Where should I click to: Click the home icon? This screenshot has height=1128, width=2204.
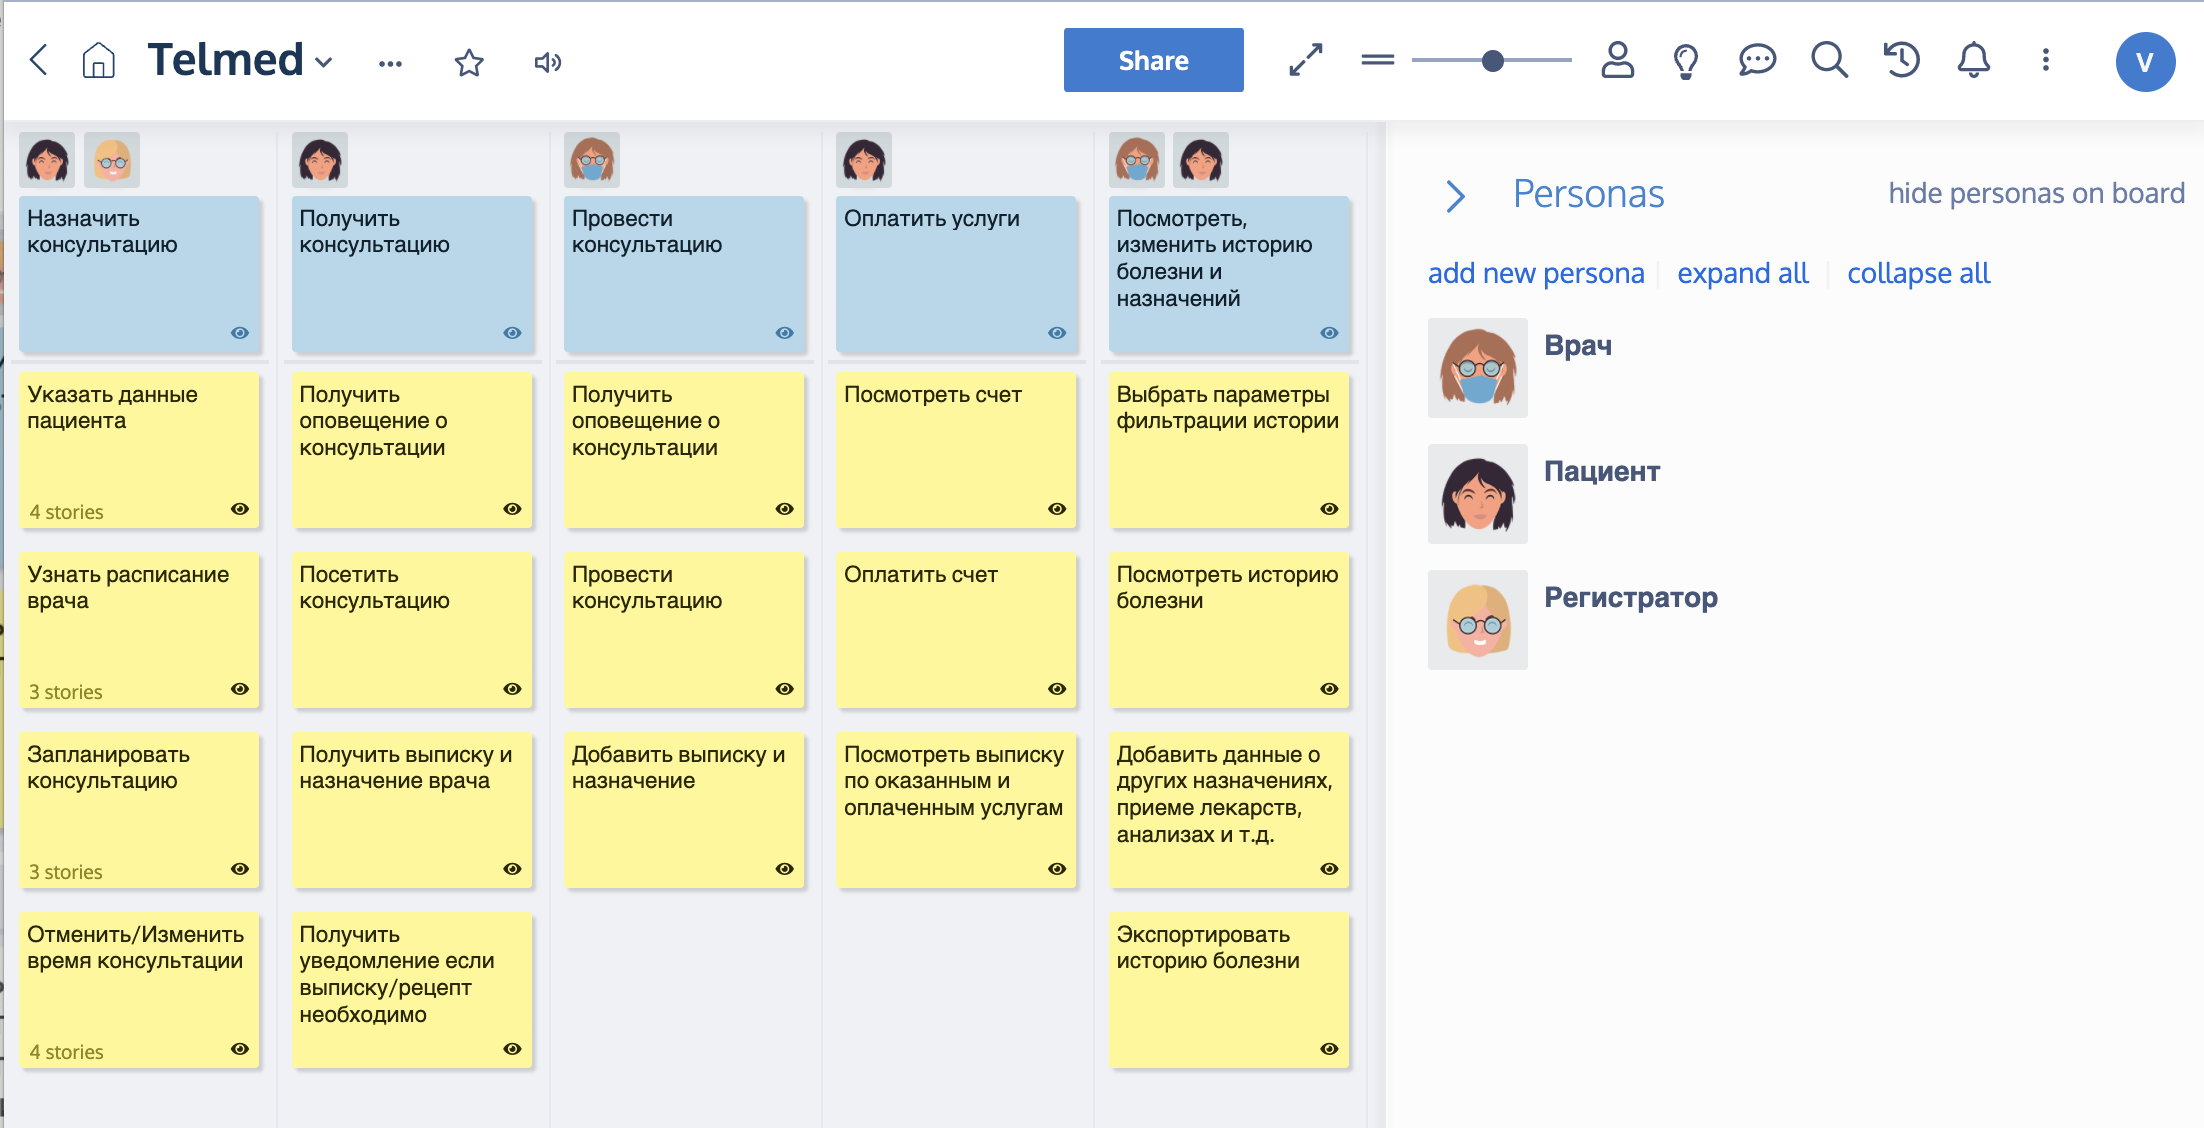(x=98, y=61)
